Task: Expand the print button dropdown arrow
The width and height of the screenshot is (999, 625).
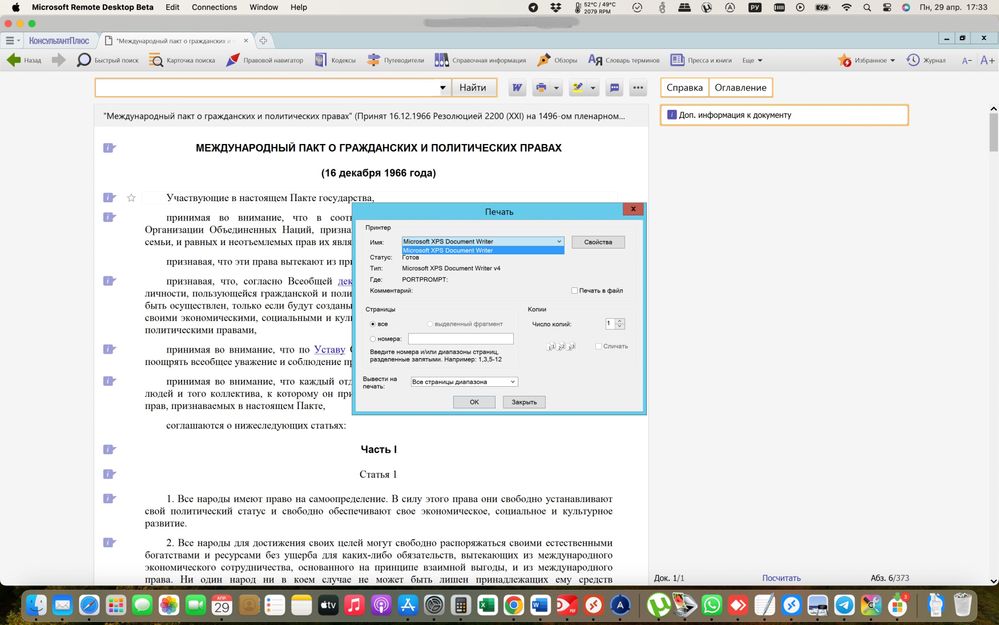Action: click(556, 88)
